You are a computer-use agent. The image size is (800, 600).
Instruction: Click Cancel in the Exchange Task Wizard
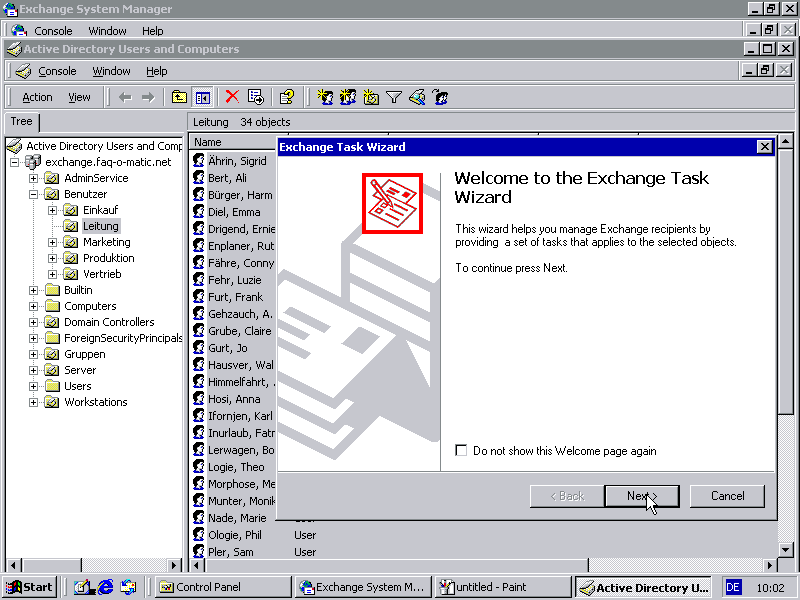click(x=728, y=496)
